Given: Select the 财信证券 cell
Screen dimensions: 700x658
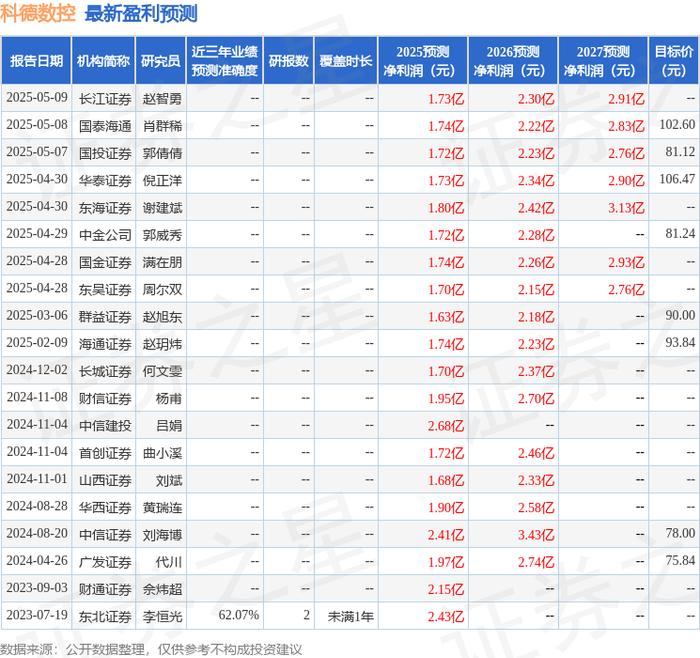Looking at the screenshot, I should 105,399.
